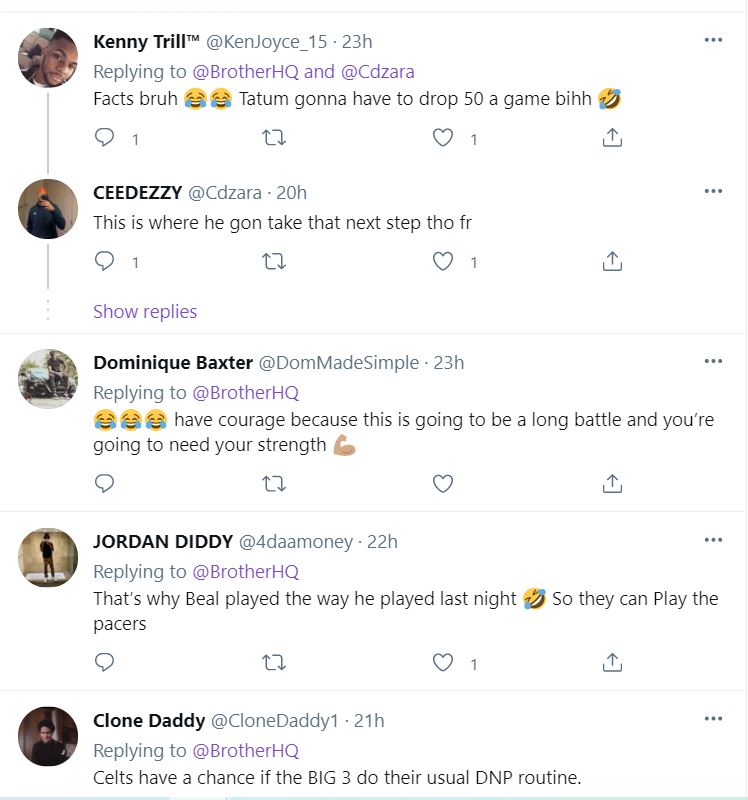Like CEEDEZZY's tweet

tap(443, 262)
